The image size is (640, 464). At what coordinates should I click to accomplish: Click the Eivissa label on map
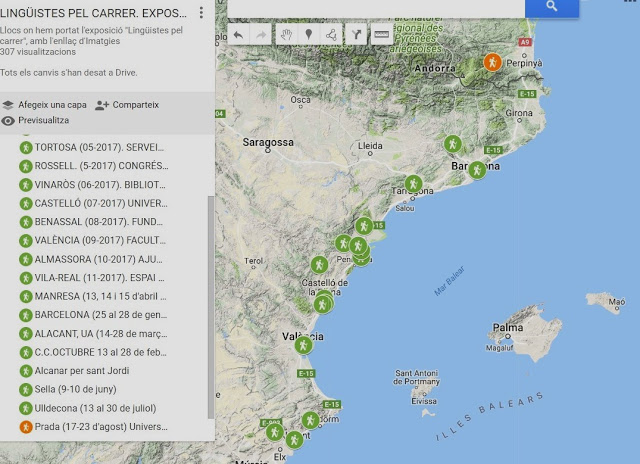coord(424,401)
